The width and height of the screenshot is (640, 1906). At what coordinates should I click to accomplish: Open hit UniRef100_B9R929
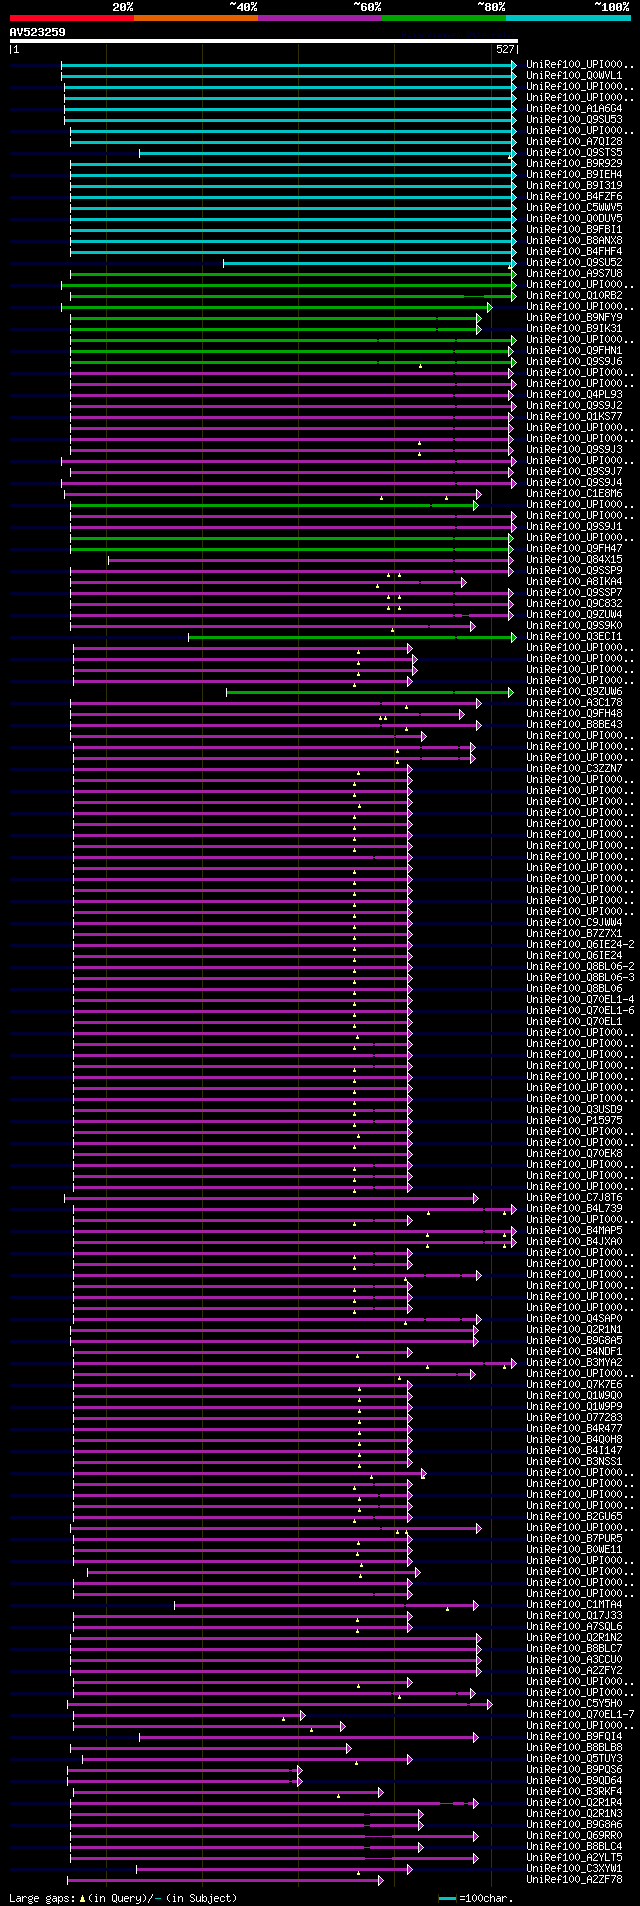tap(574, 163)
